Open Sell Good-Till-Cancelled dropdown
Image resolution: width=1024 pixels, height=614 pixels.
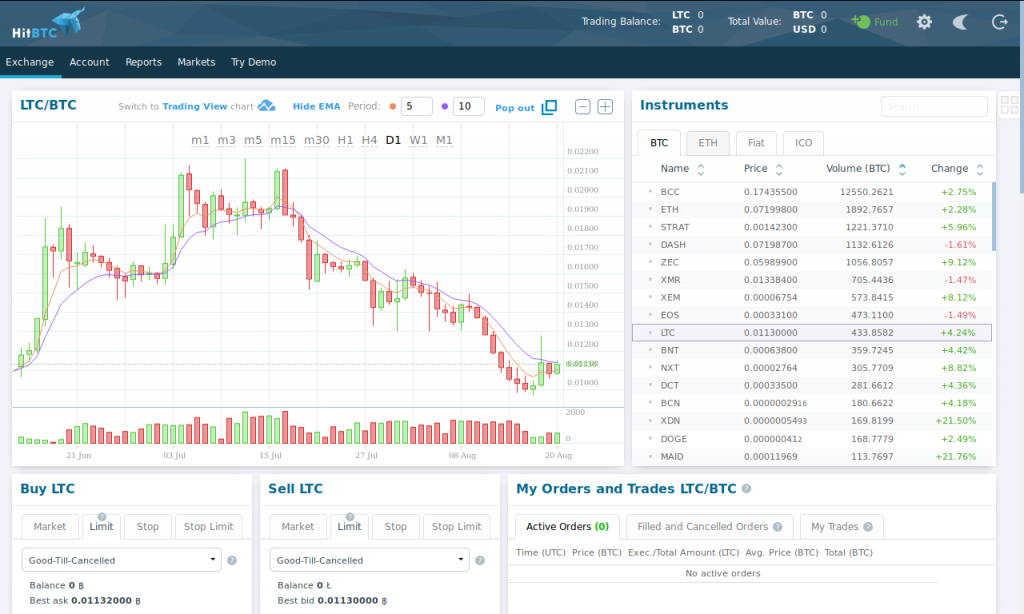(370, 560)
